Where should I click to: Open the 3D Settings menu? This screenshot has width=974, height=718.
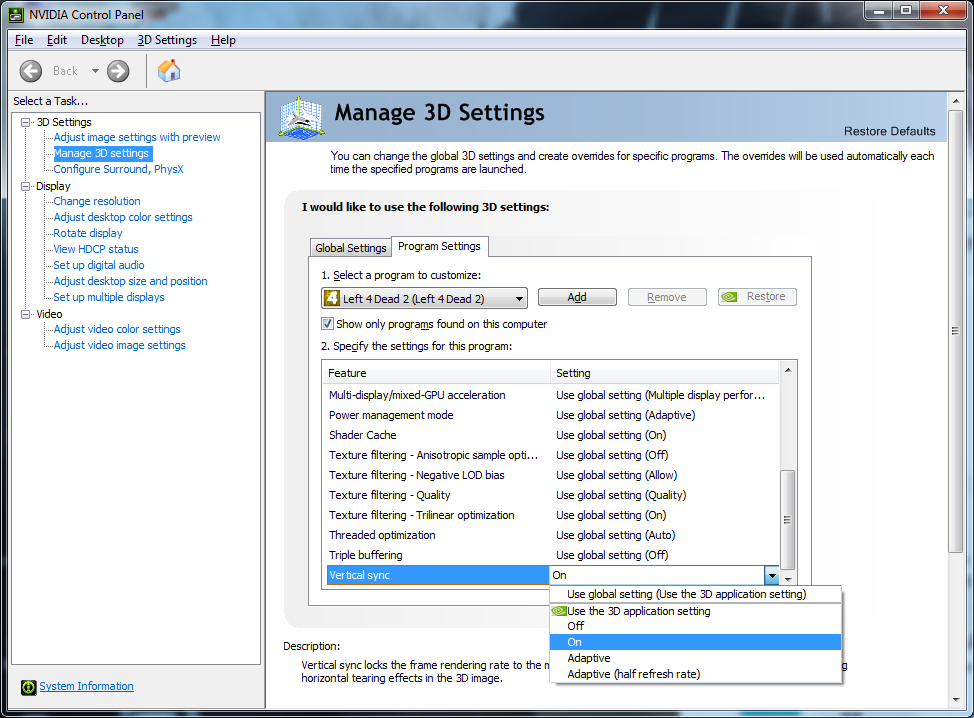167,40
